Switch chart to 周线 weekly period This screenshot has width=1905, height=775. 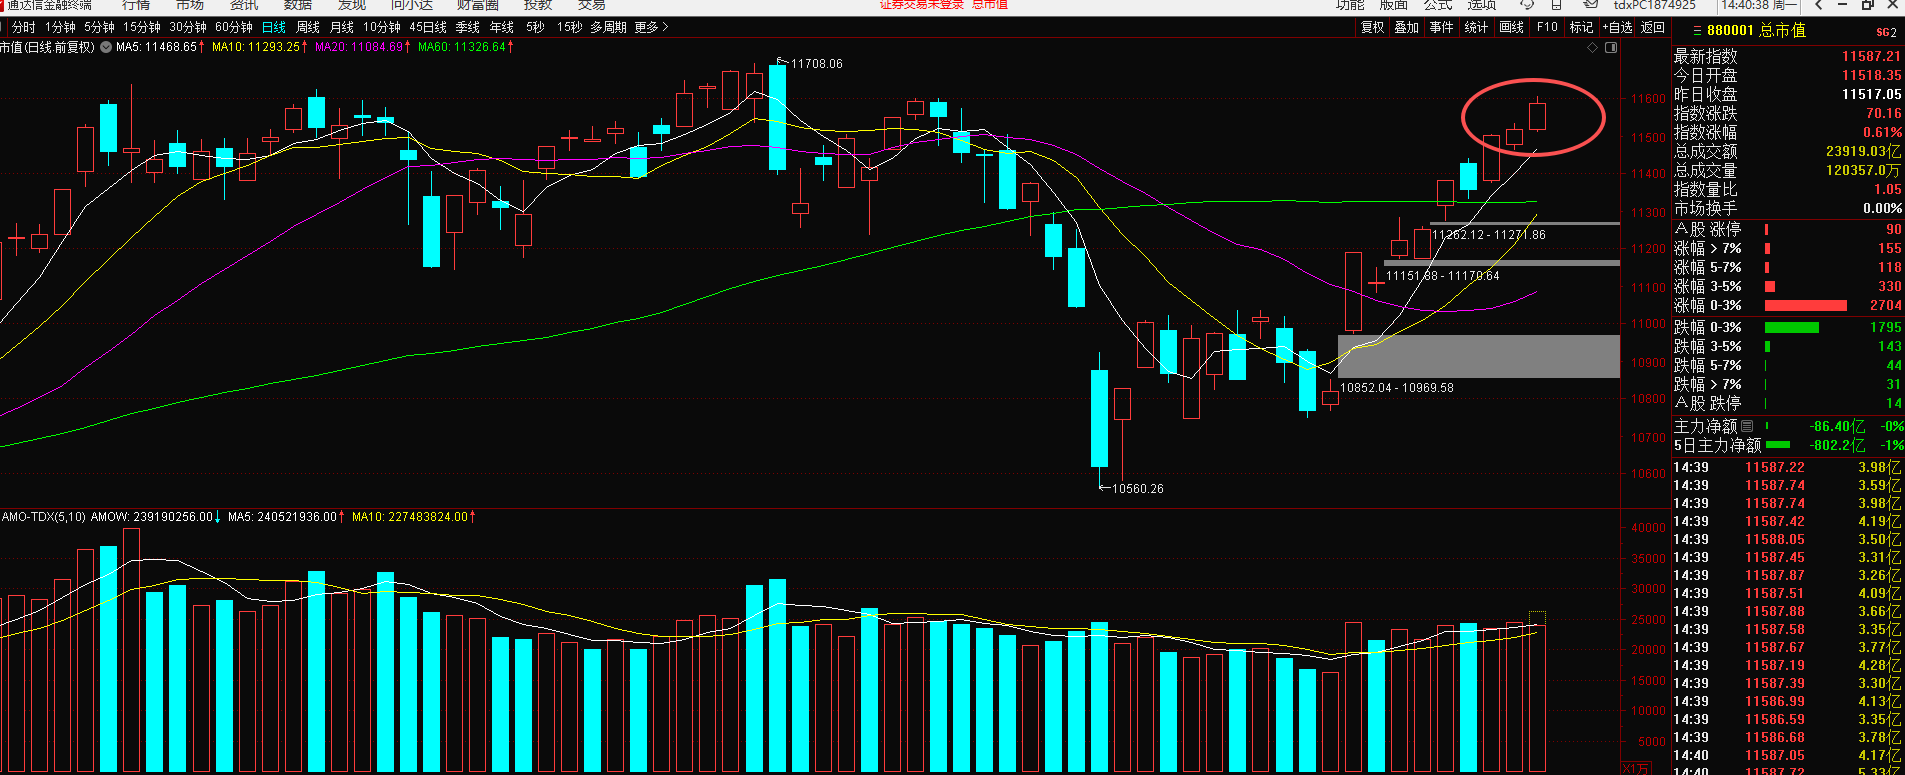click(308, 27)
